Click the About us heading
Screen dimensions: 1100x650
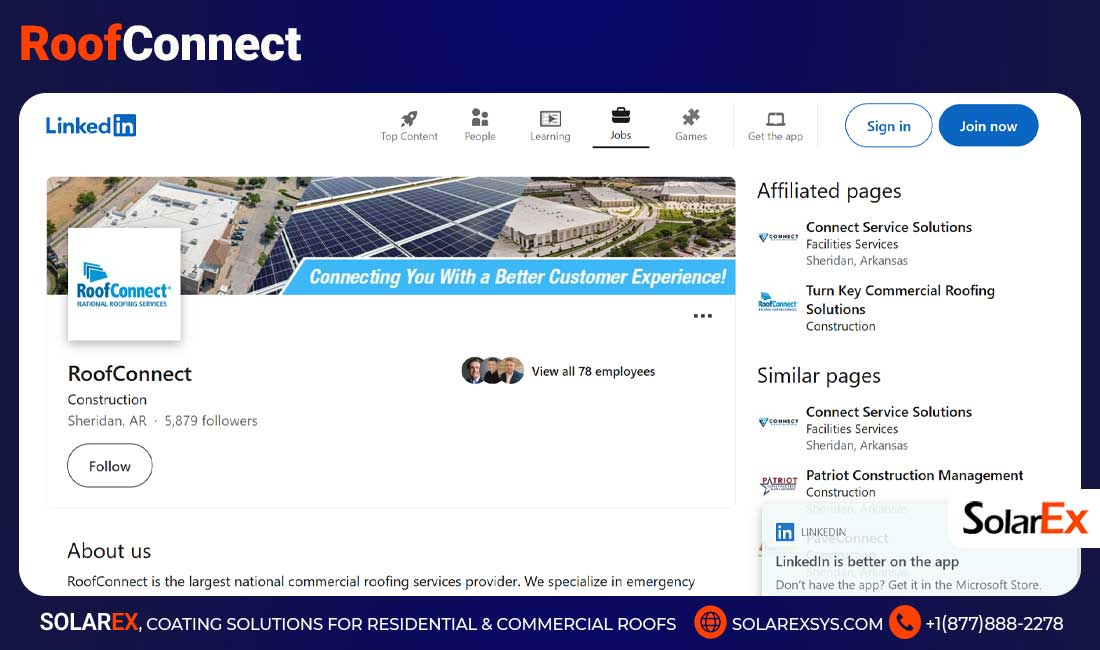click(109, 550)
